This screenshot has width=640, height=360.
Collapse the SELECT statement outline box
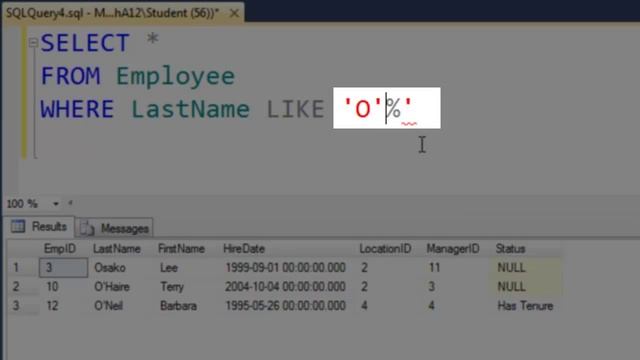(x=33, y=42)
